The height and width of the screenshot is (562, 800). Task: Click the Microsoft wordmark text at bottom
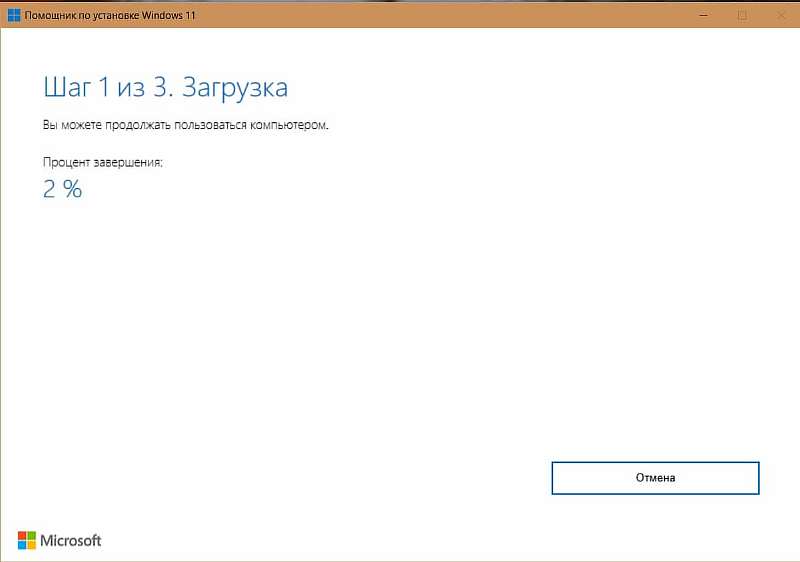click(x=70, y=541)
